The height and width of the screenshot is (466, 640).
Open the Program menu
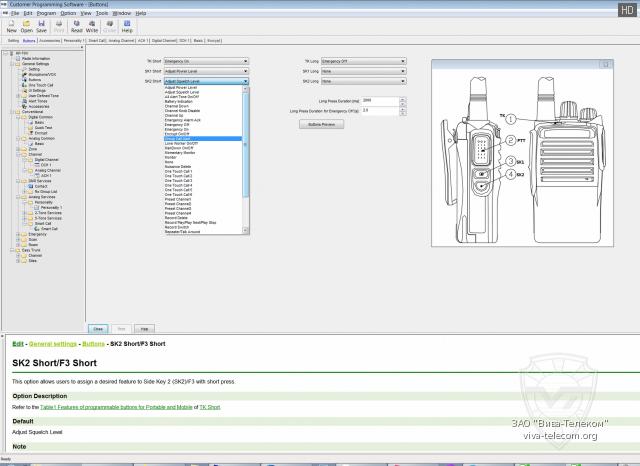click(45, 13)
